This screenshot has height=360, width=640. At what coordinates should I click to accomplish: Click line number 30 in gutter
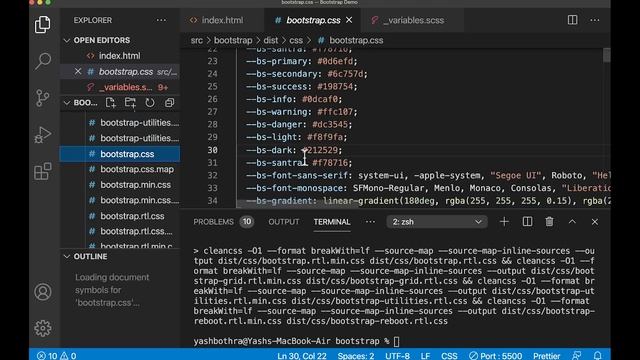click(x=212, y=150)
